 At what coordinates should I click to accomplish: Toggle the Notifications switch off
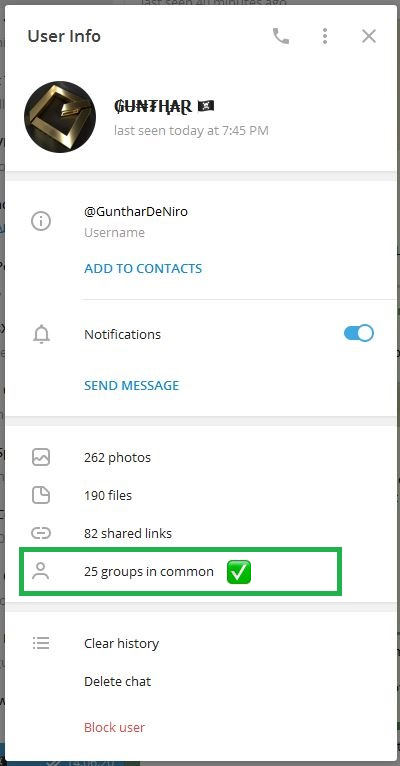359,334
